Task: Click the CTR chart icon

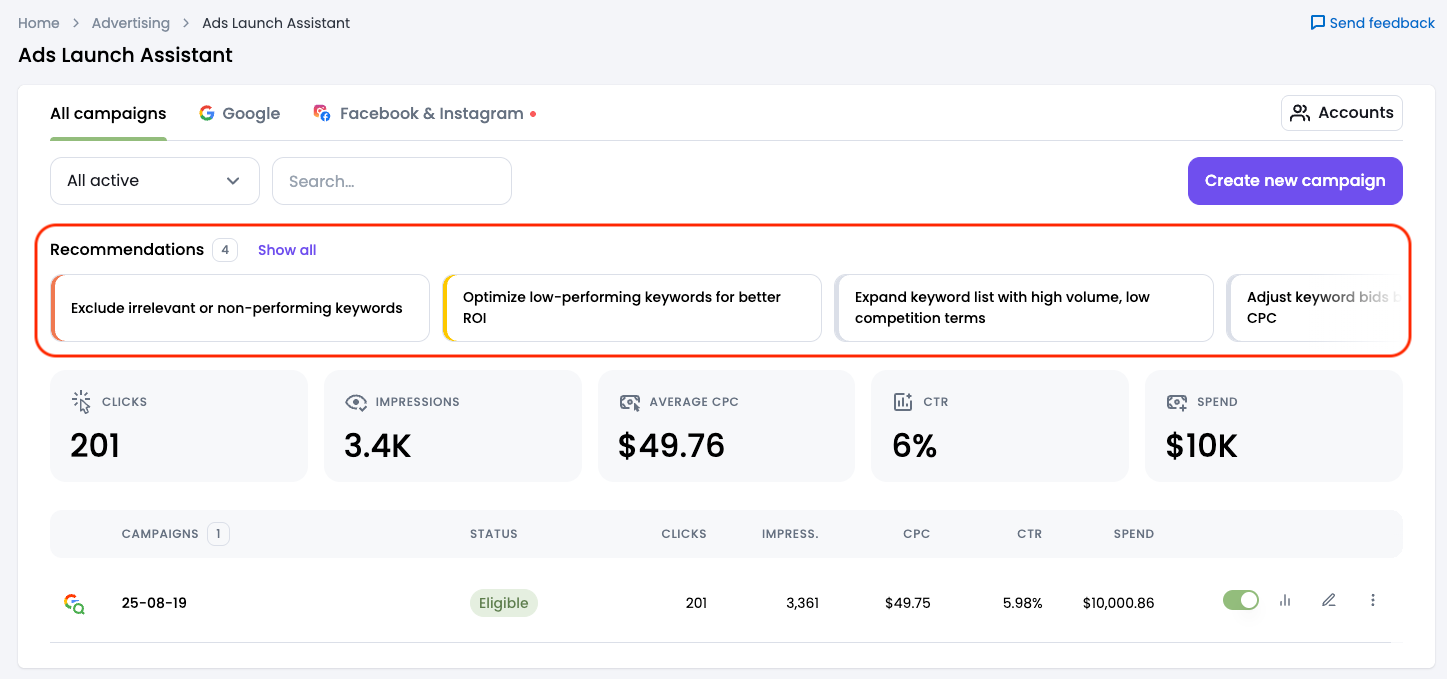Action: (x=902, y=402)
